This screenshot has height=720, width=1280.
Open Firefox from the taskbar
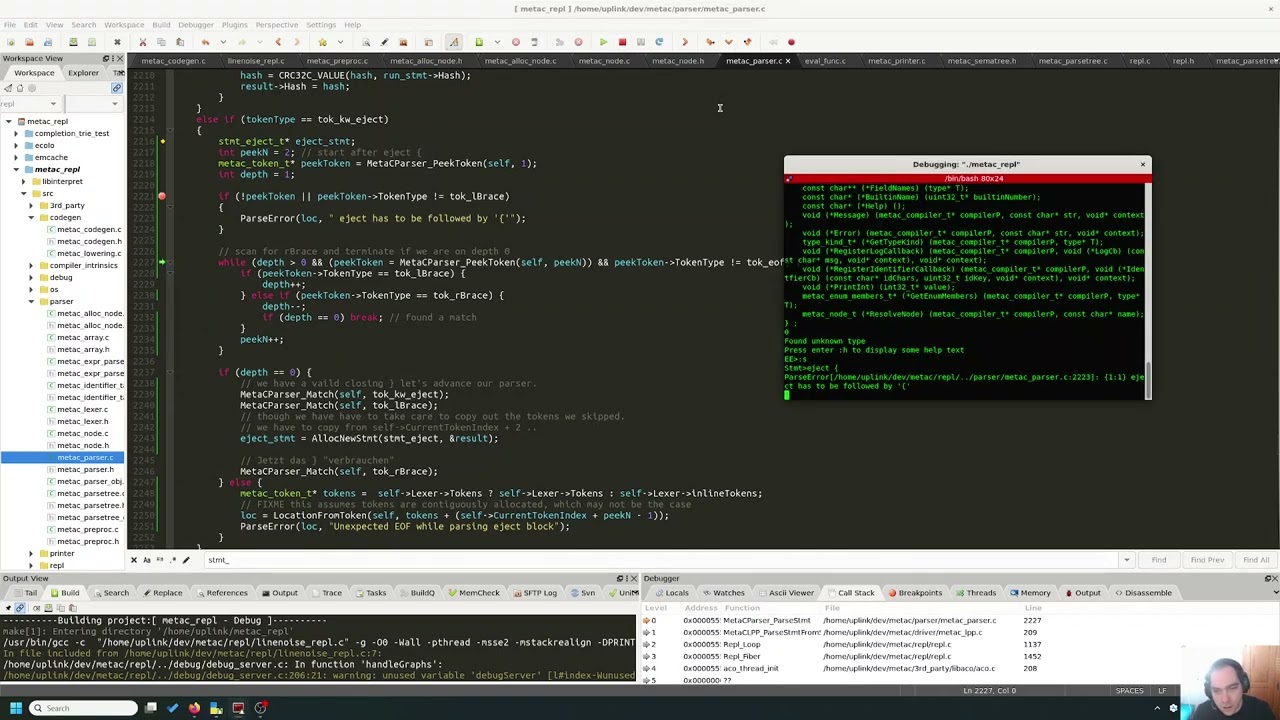194,708
